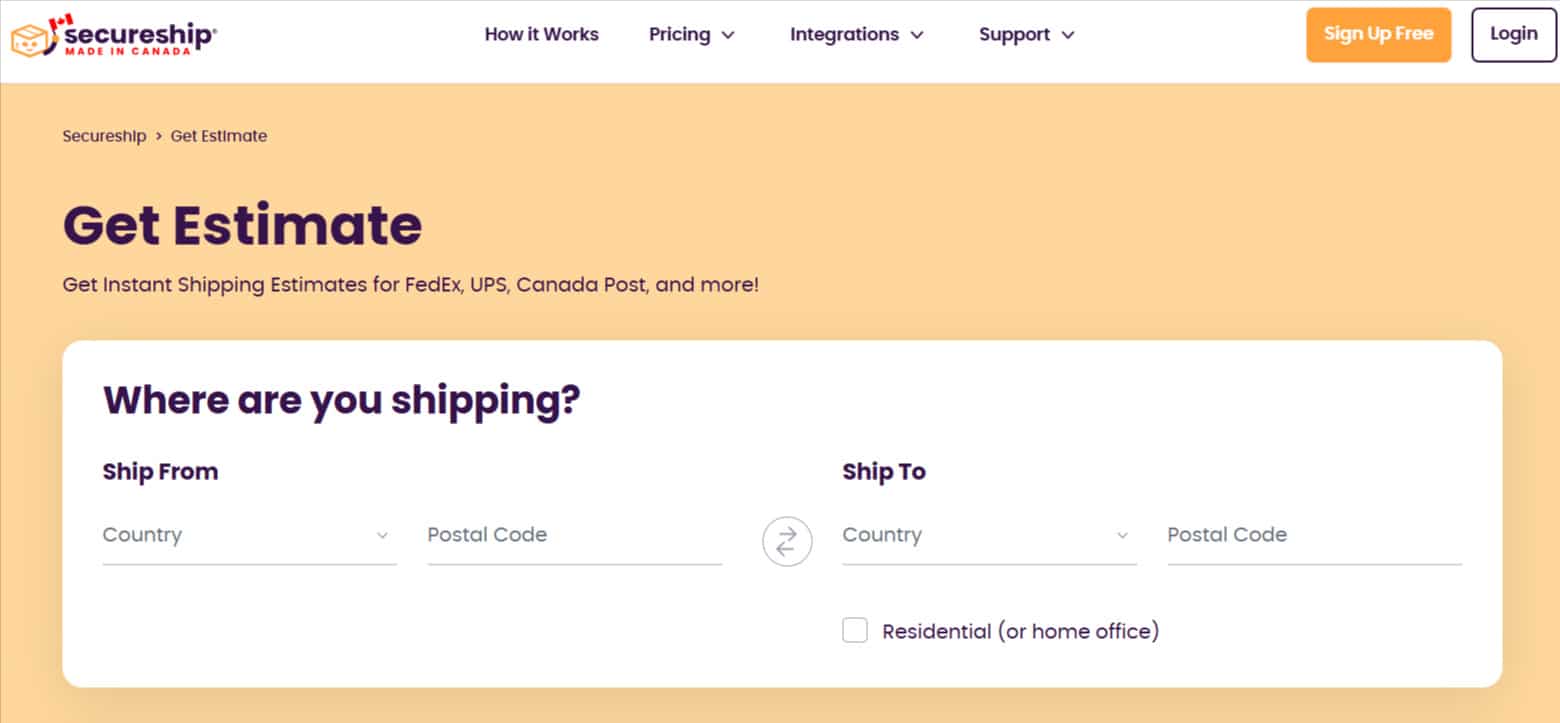The height and width of the screenshot is (723, 1560).
Task: Click the Integrations menu chevron arrow
Action: 917,35
